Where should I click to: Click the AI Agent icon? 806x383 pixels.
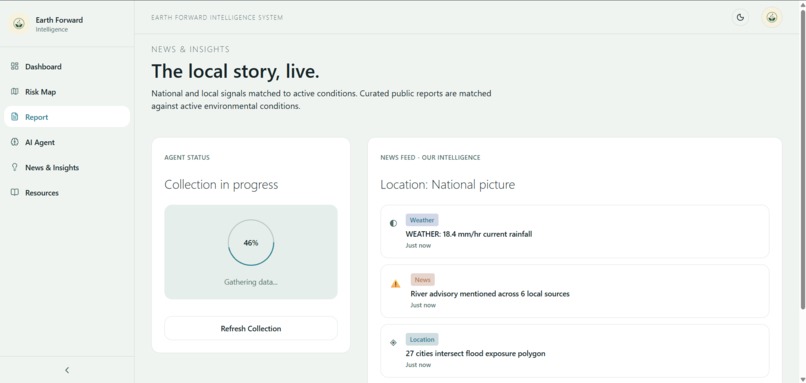click(x=14, y=142)
